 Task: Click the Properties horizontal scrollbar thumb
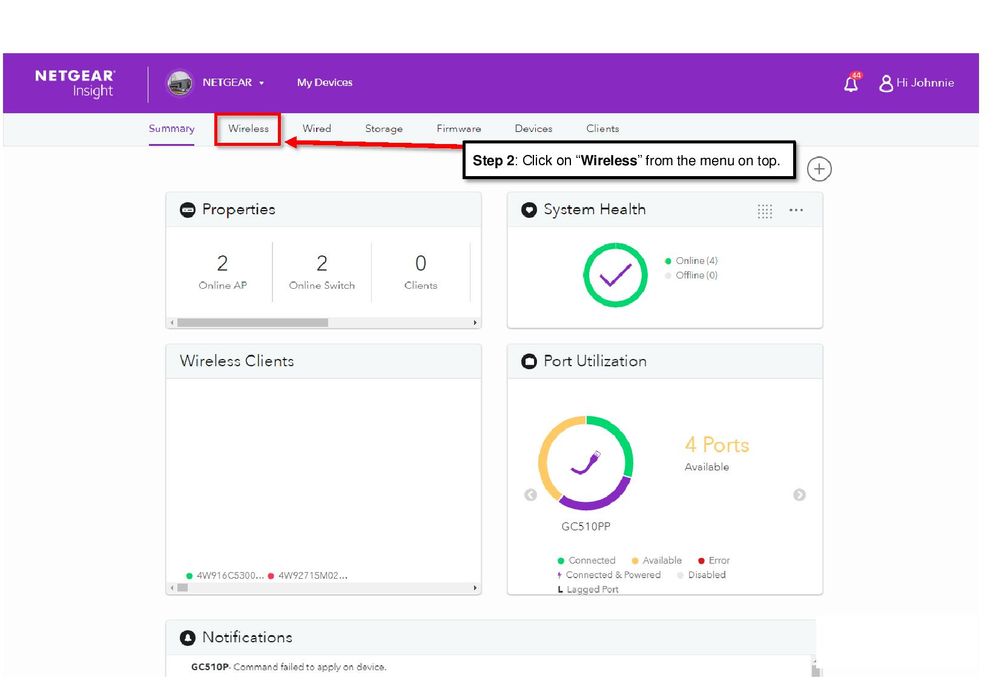(253, 323)
